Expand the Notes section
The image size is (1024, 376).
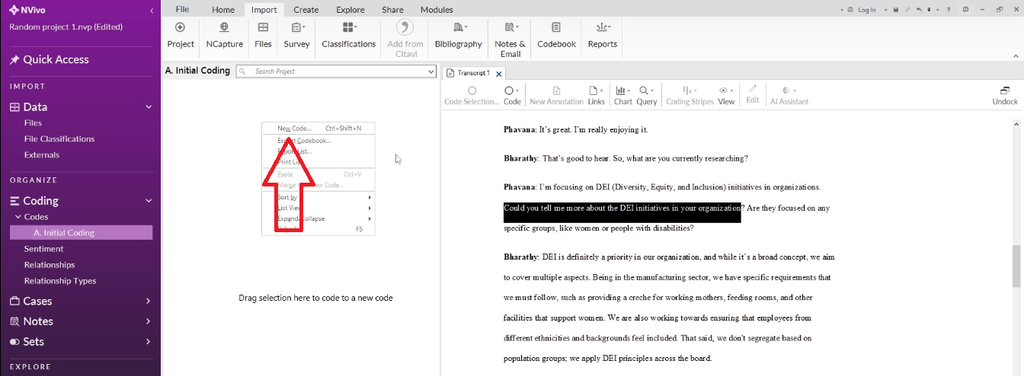[148, 321]
